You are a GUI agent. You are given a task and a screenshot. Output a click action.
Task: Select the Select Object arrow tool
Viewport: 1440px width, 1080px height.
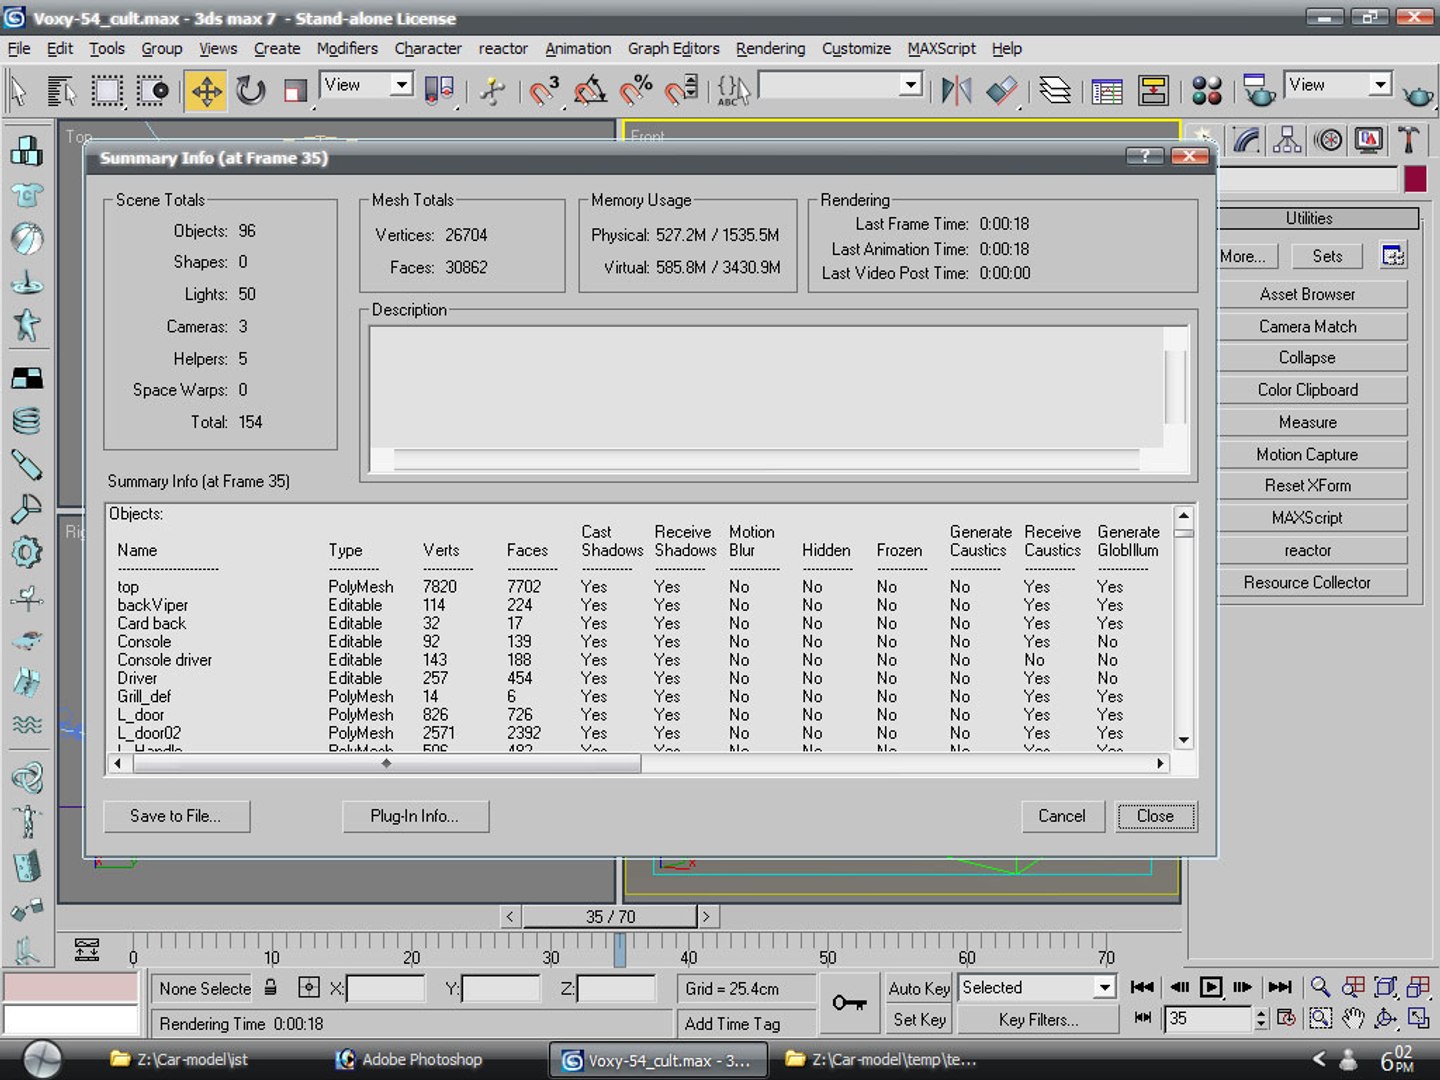[18, 91]
